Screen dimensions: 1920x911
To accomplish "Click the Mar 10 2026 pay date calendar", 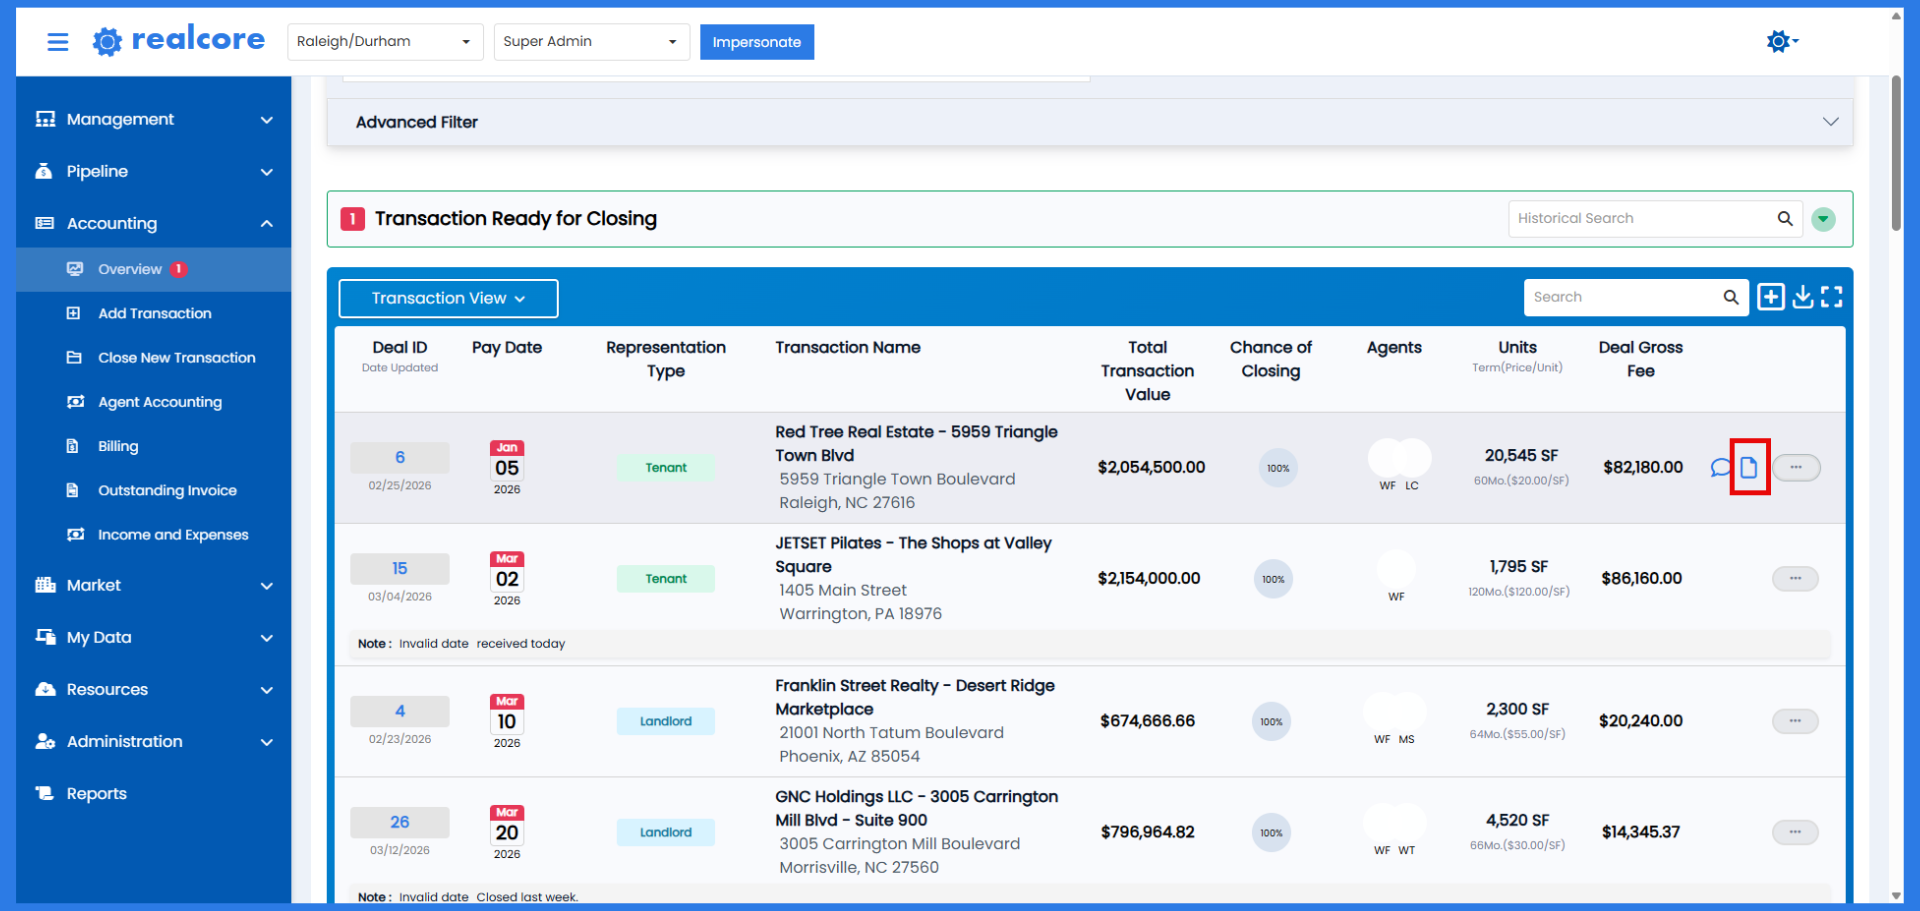I will pos(507,721).
